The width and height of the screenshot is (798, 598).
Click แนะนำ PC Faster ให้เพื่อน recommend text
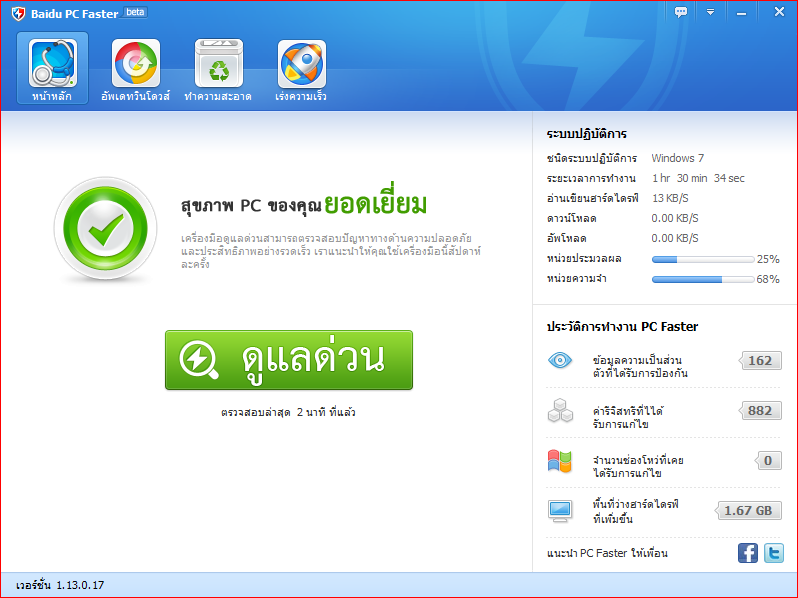[x=607, y=553]
